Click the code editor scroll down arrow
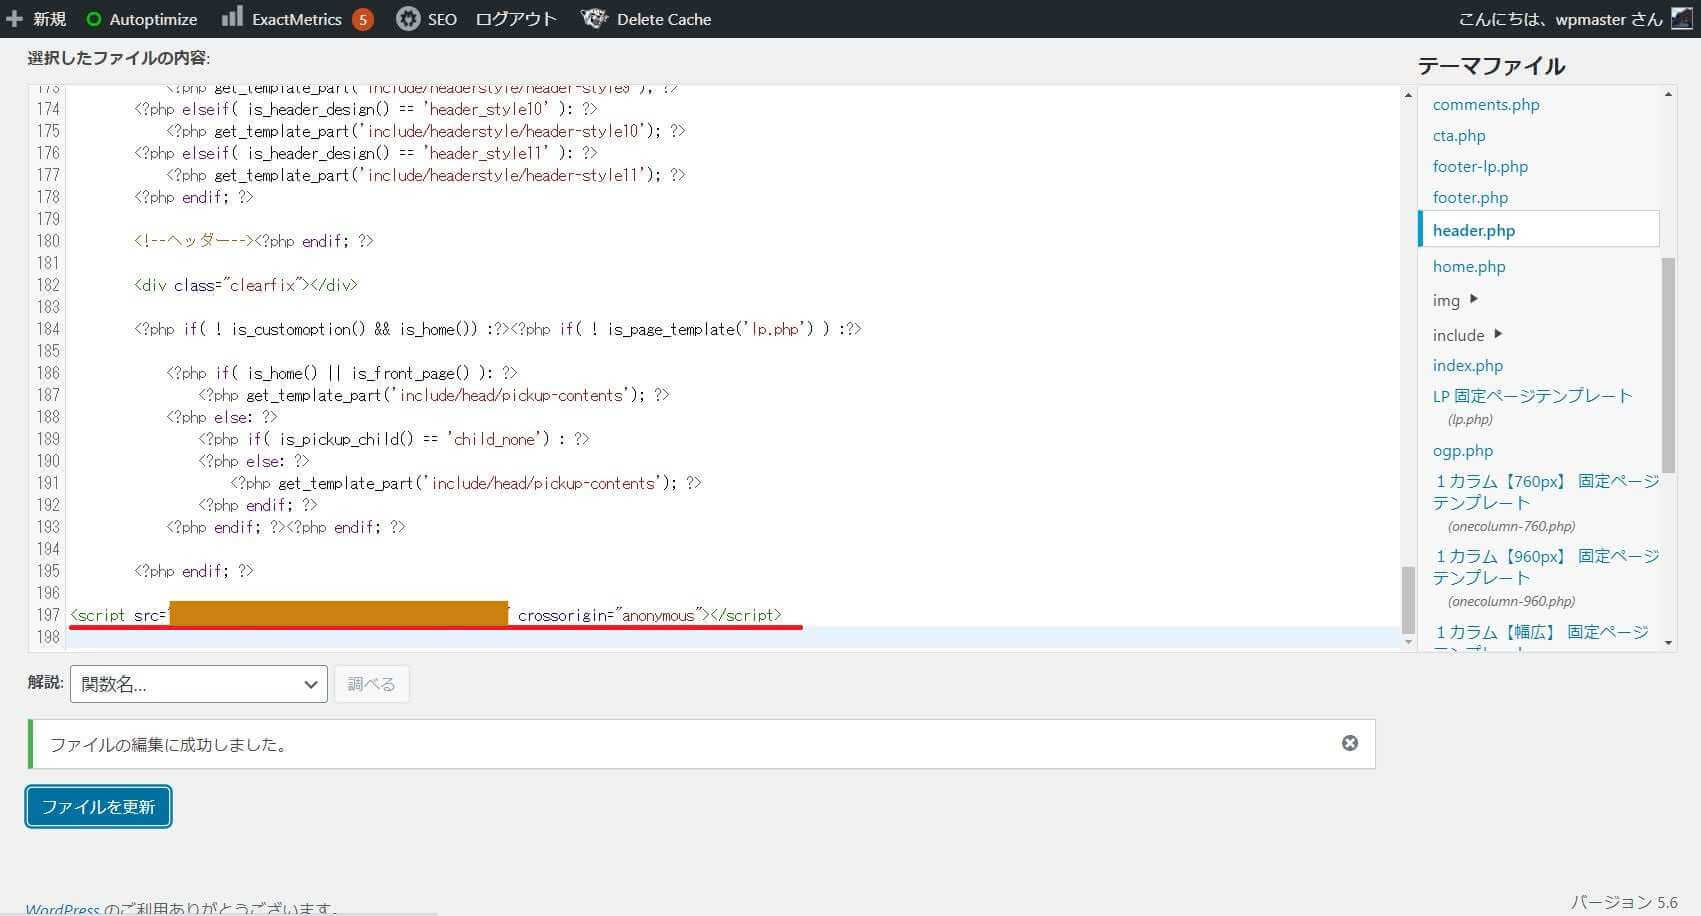This screenshot has width=1701, height=916. 1408,642
